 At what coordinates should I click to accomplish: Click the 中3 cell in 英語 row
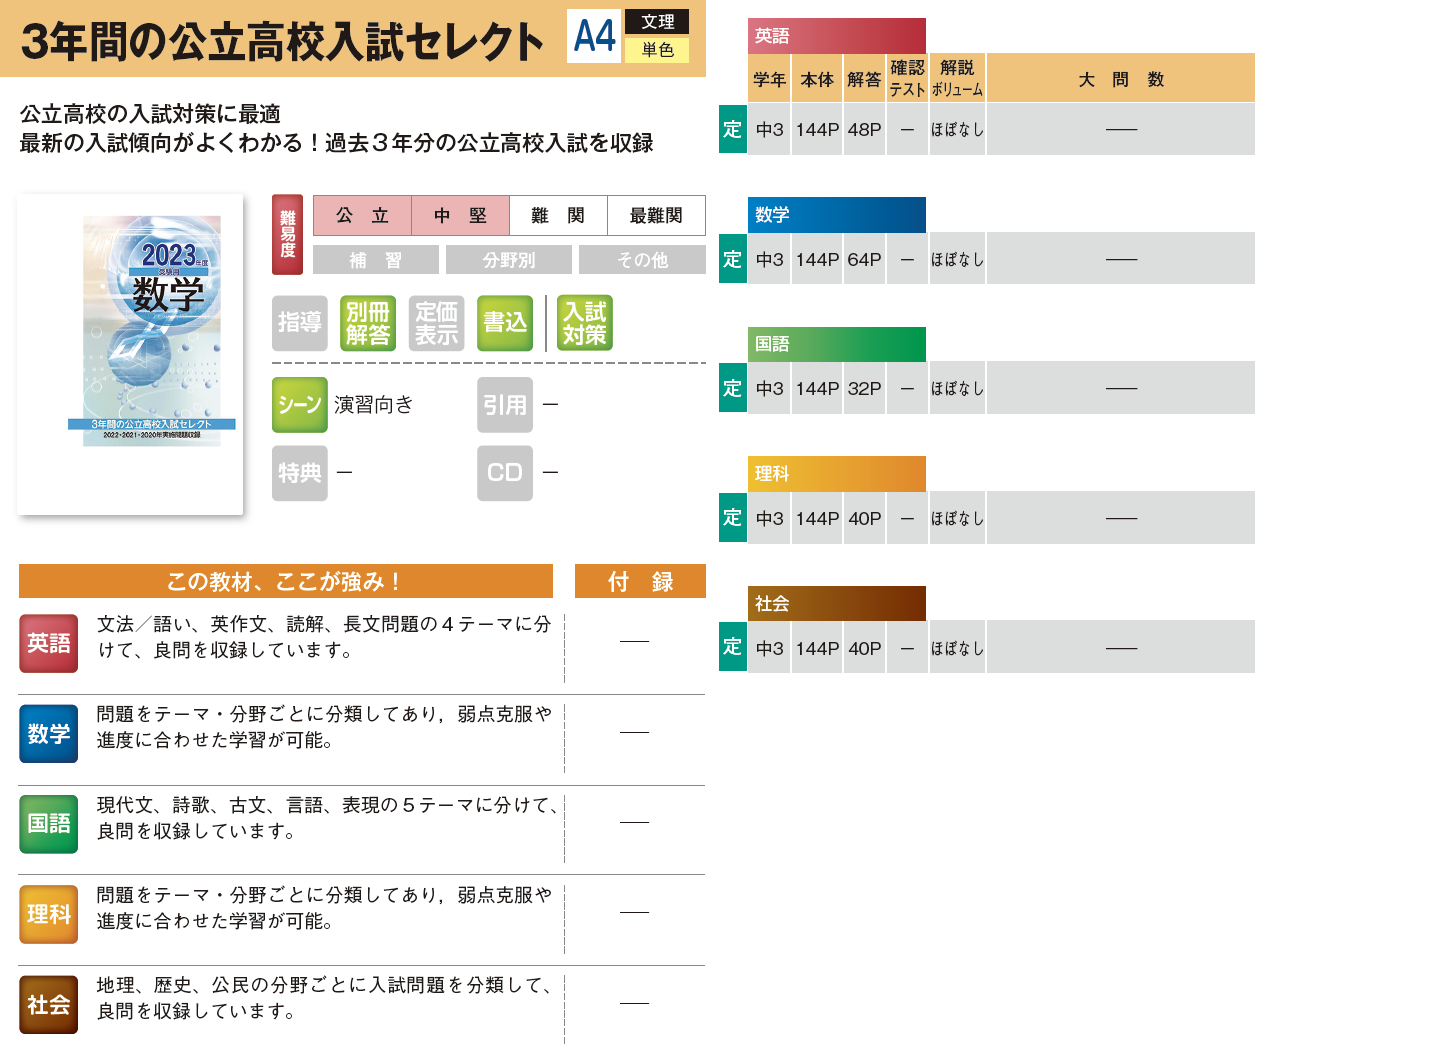(770, 130)
